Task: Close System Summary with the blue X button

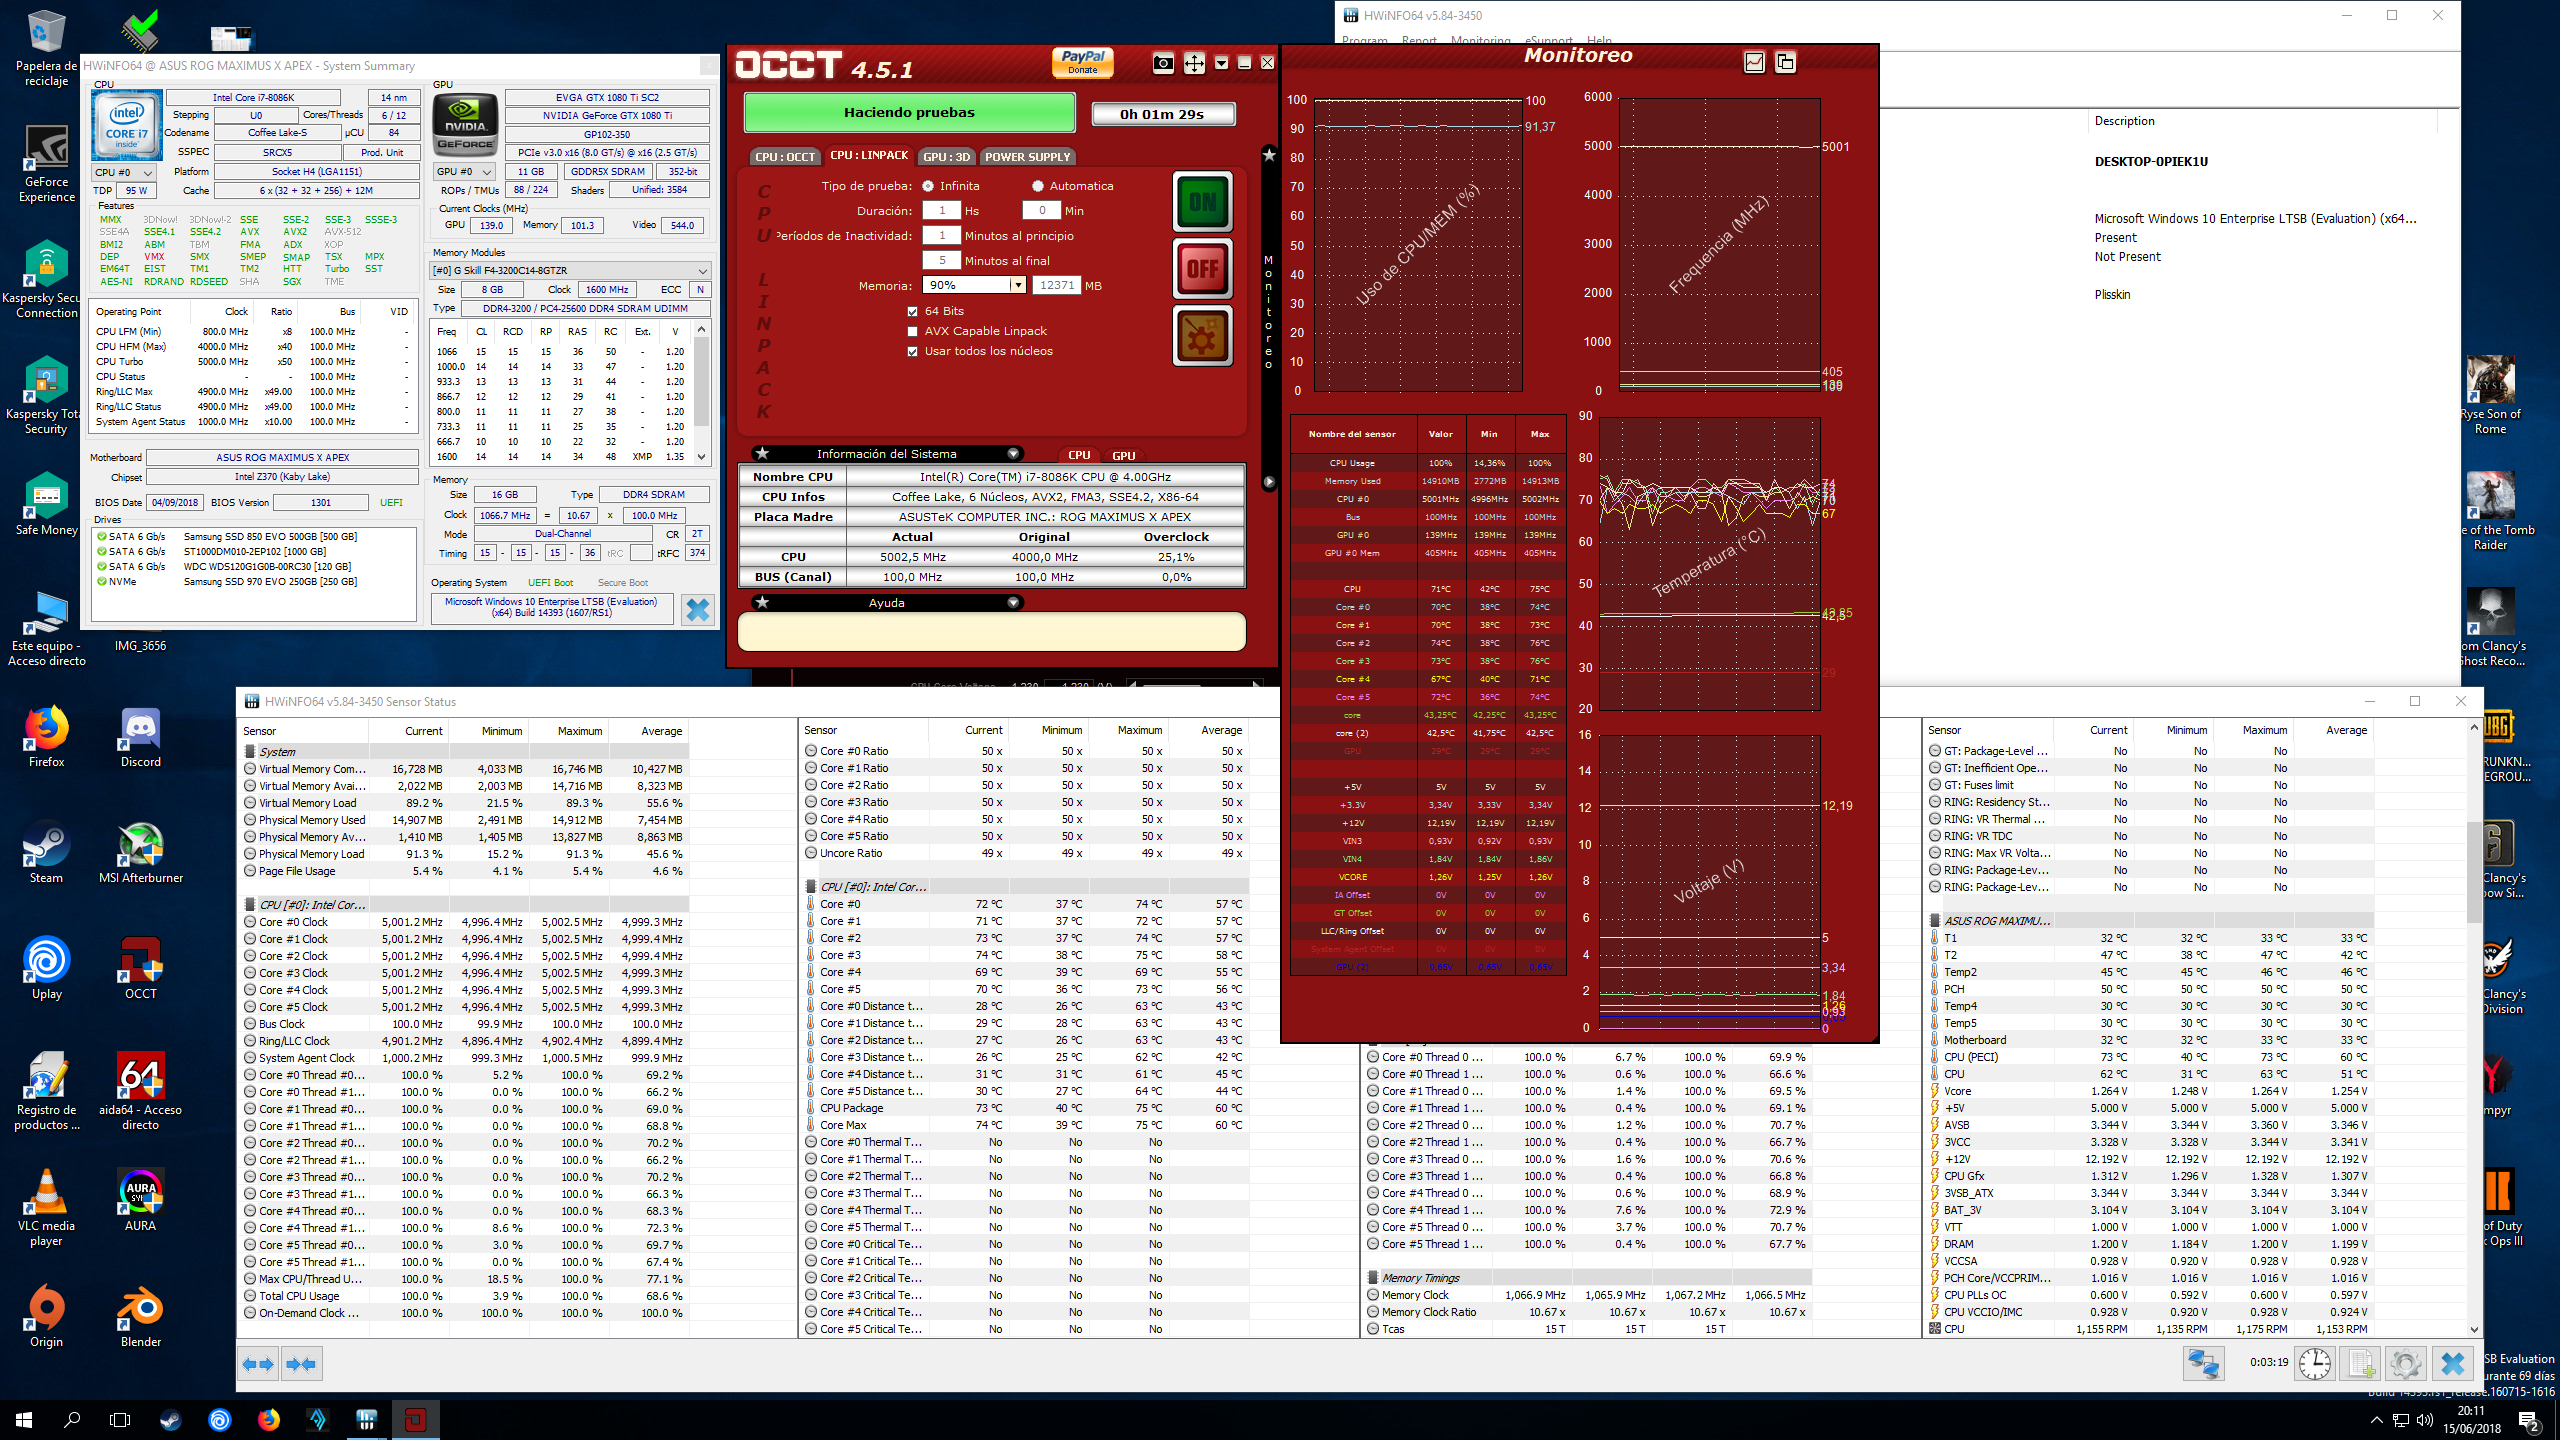Action: coord(698,609)
